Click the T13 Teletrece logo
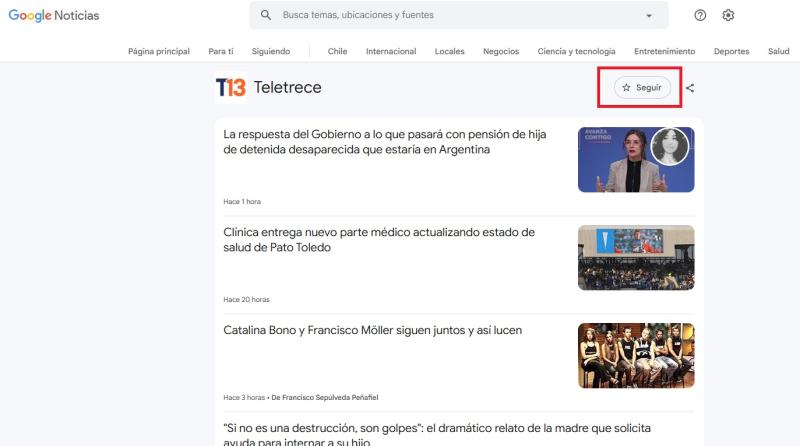Screen dimensions: 800x446 [x=231, y=87]
